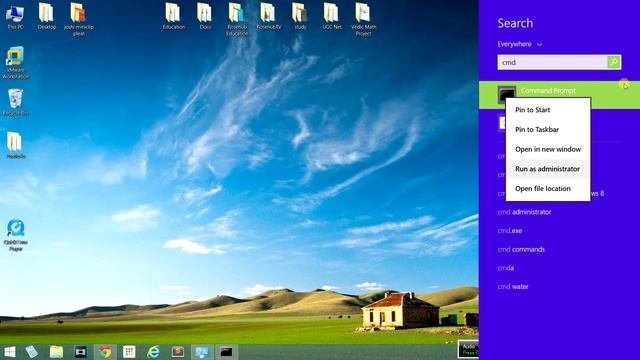This screenshot has width=640, height=360.
Task: Open the UGC Net folder
Action: tap(331, 16)
